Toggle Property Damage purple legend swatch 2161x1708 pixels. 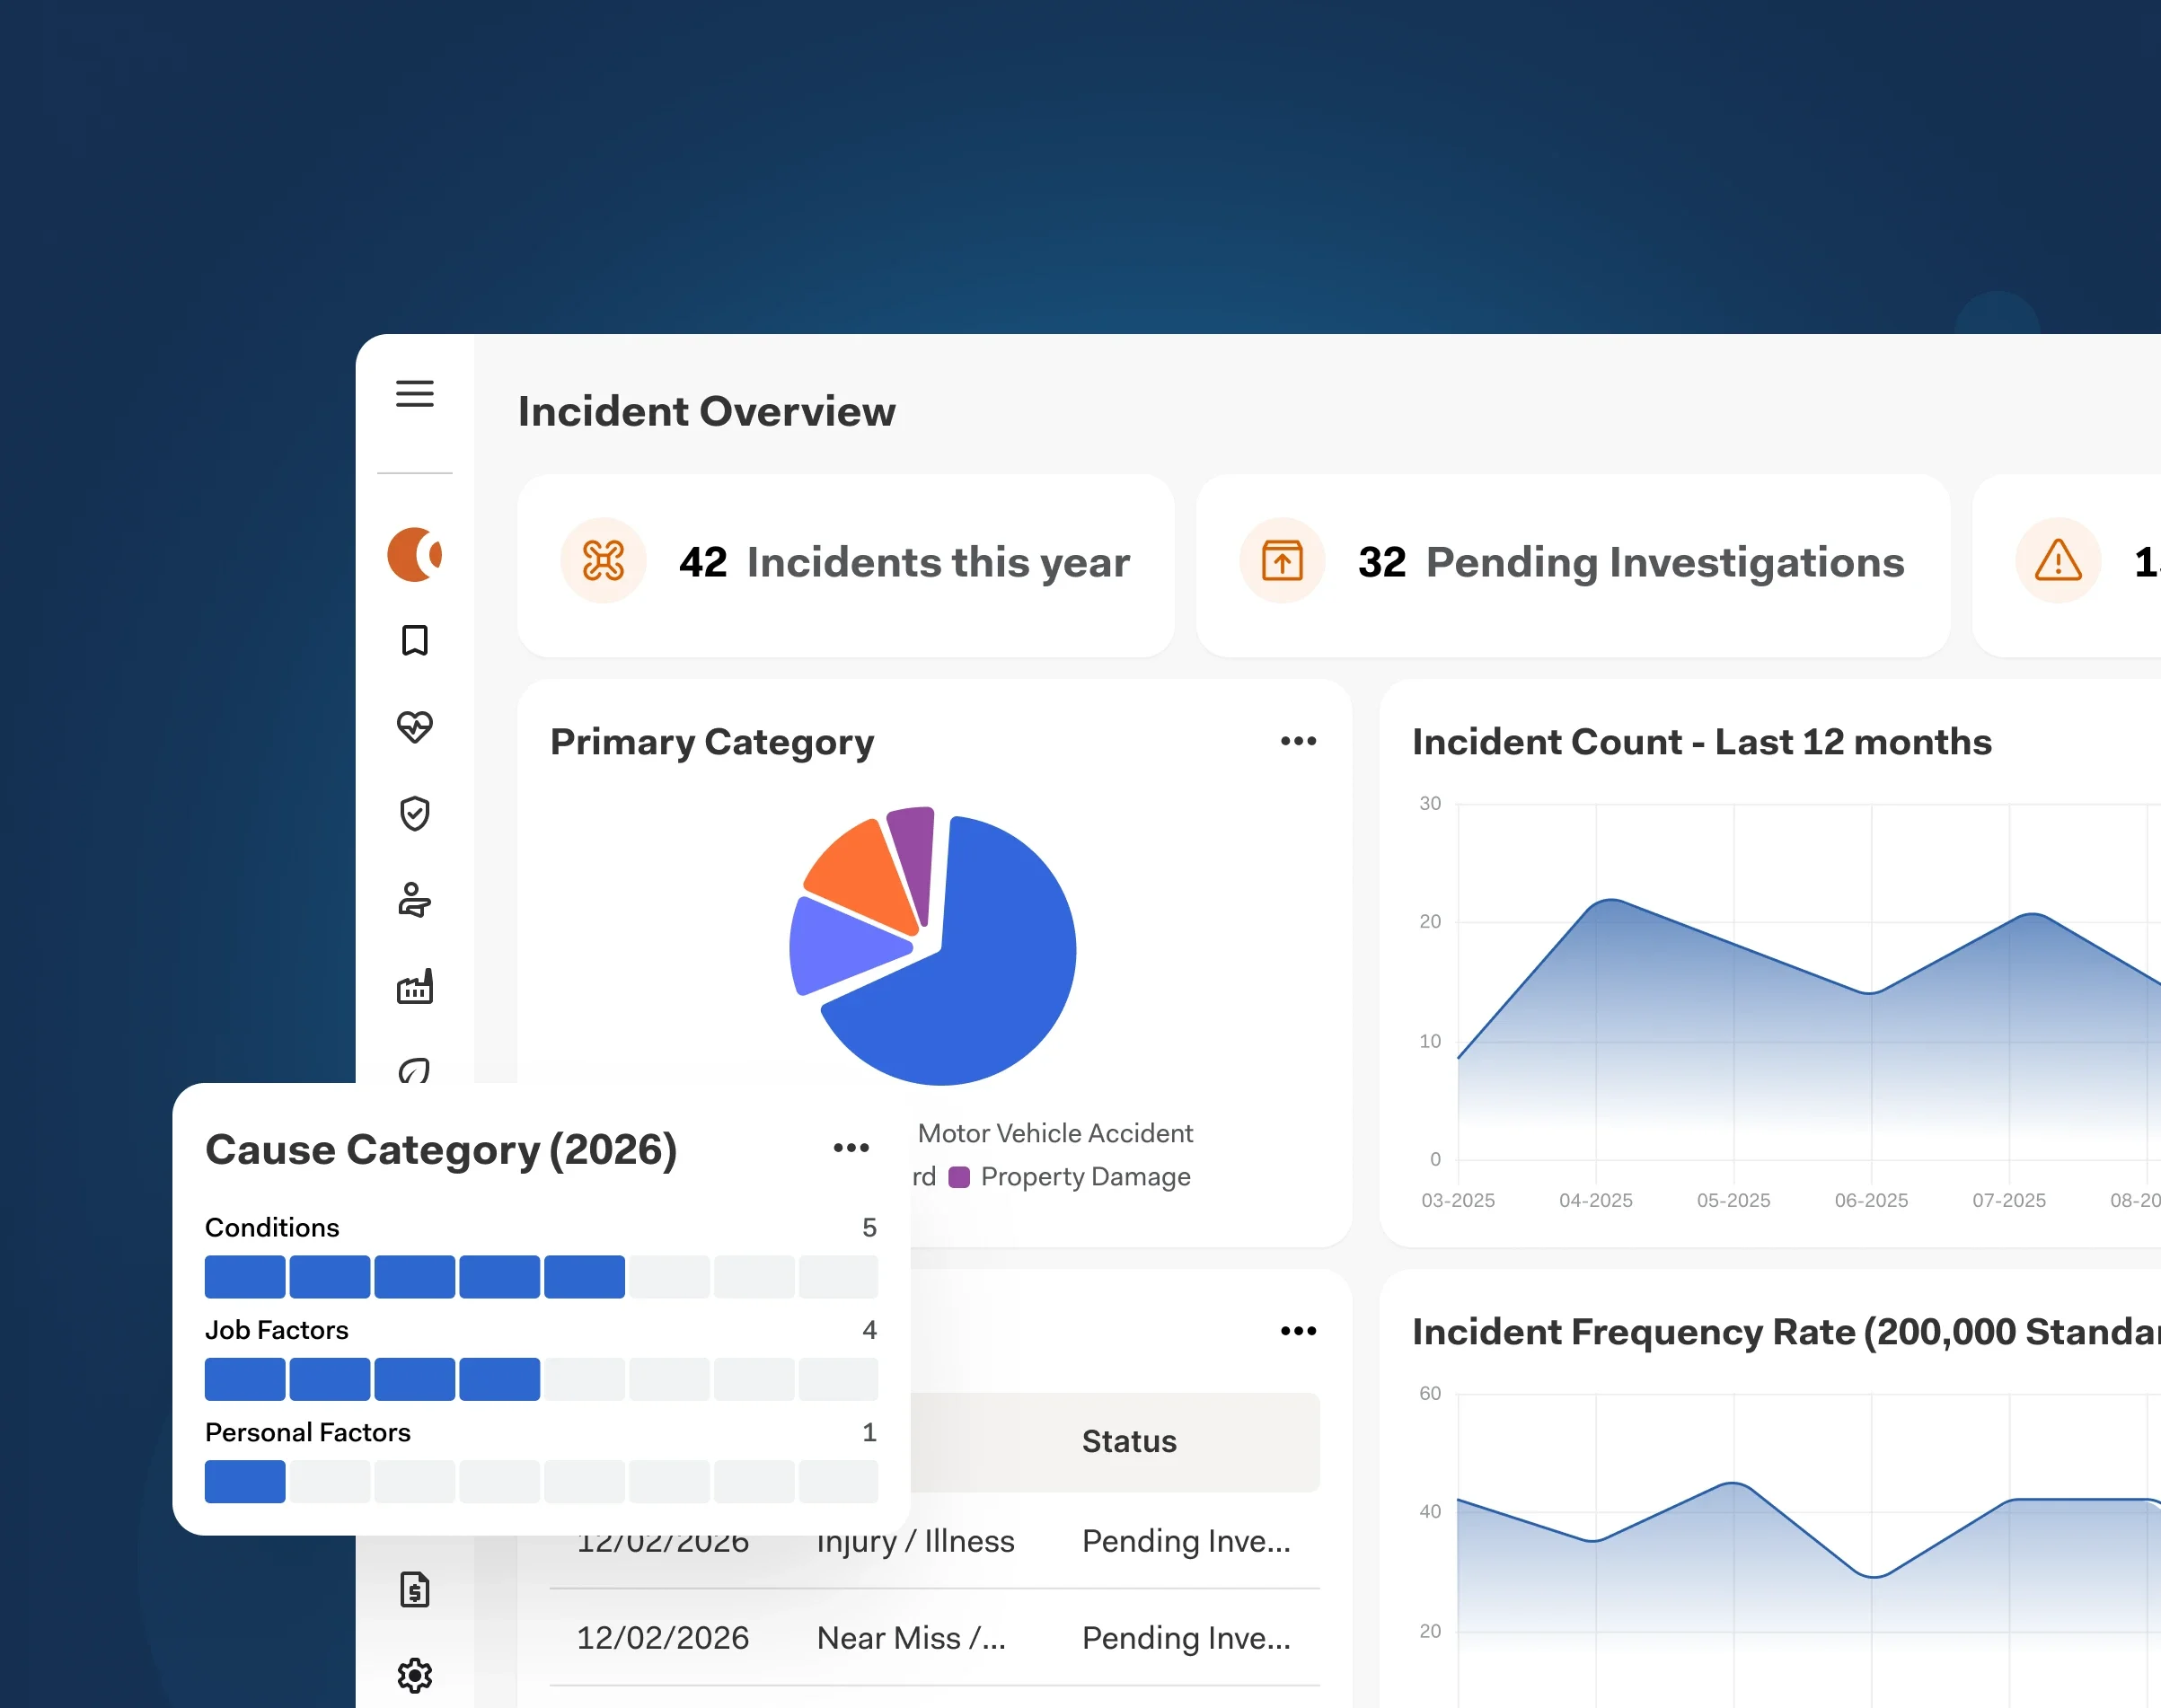click(959, 1177)
